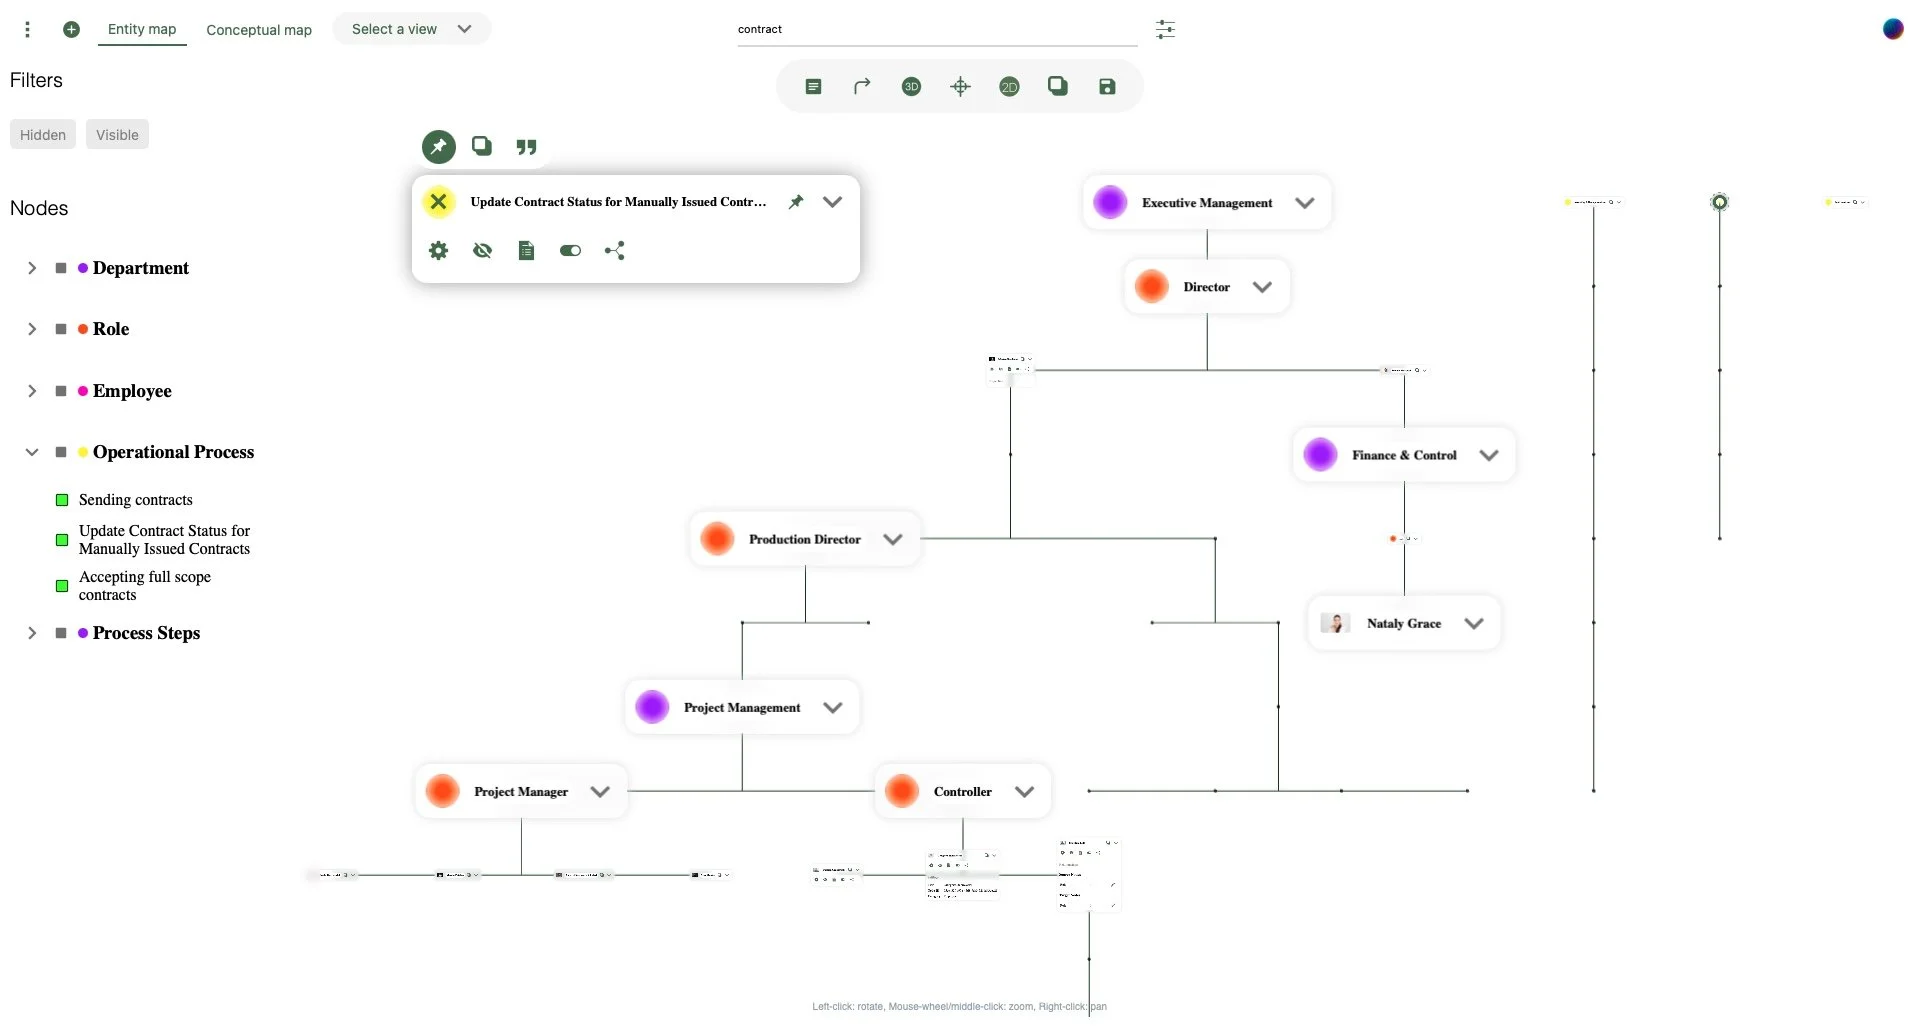Open the filter sliders icon near the profile avatar
This screenshot has height=1027, width=1920.
pyautogui.click(x=1165, y=29)
